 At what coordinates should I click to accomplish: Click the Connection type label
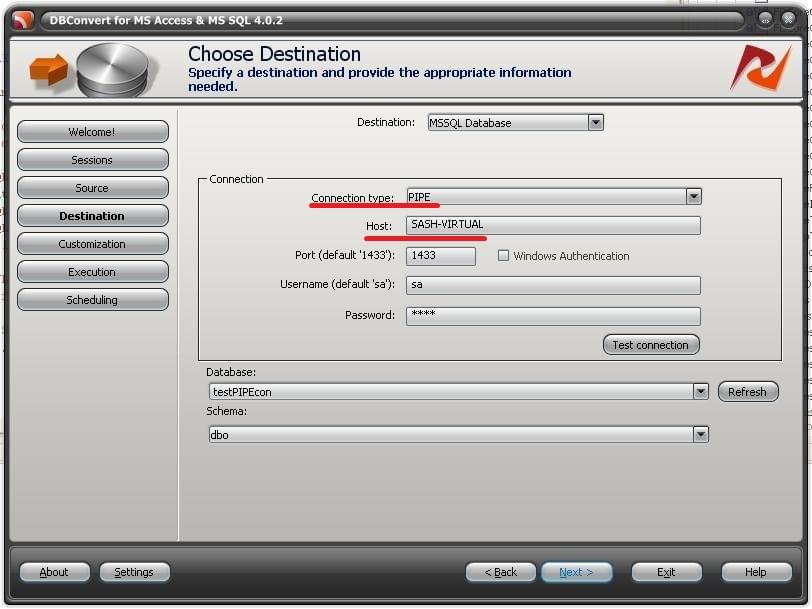coord(353,198)
